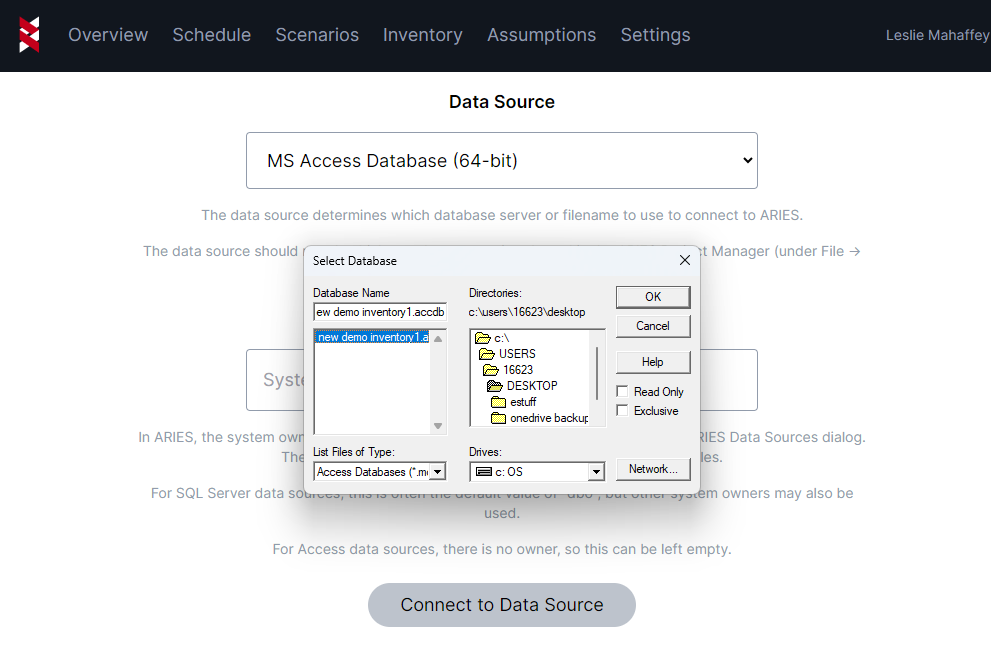Click the app logo in the navbar

(x=29, y=35)
